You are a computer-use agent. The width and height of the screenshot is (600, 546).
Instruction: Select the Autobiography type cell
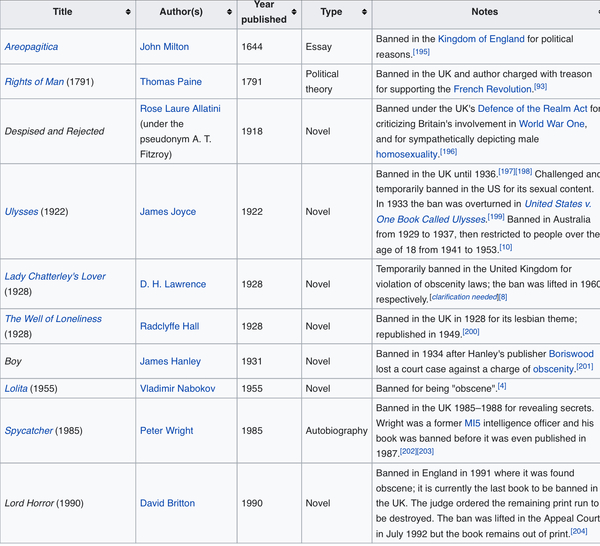coord(337,430)
